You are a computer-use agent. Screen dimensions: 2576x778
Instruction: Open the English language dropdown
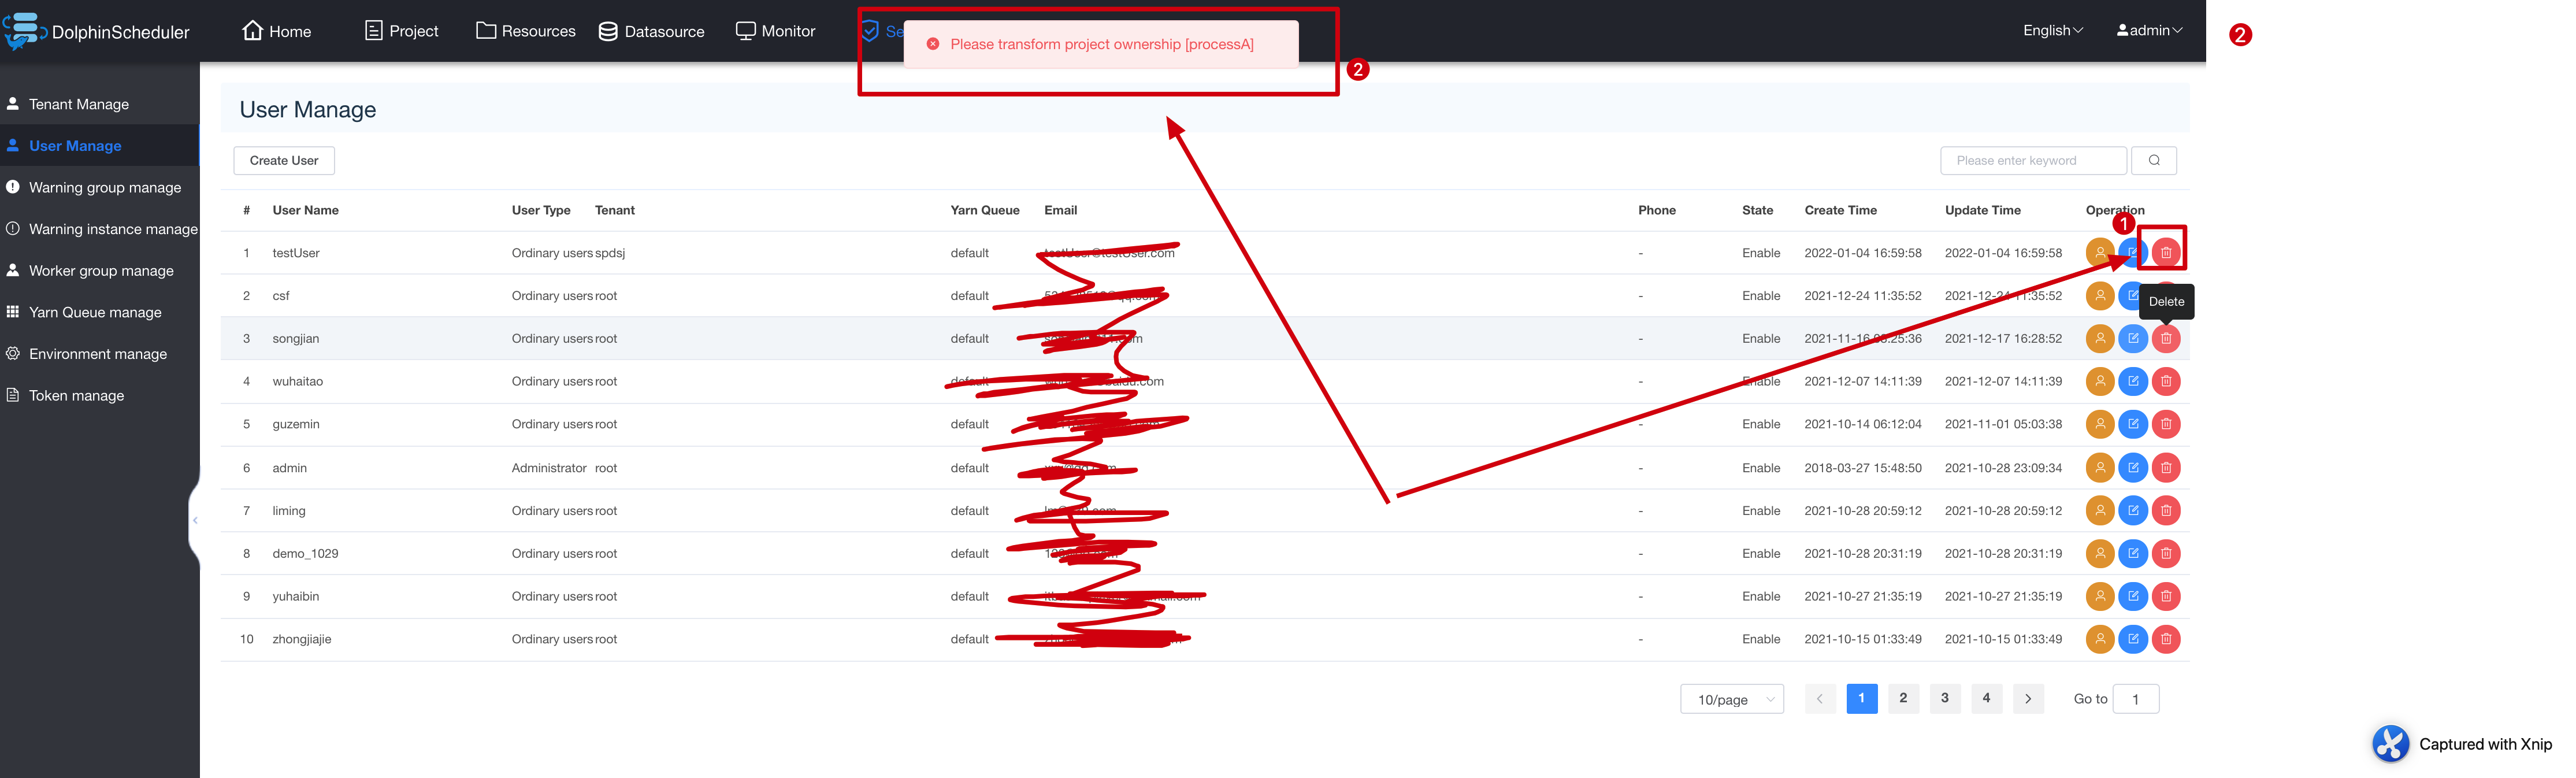click(2052, 30)
